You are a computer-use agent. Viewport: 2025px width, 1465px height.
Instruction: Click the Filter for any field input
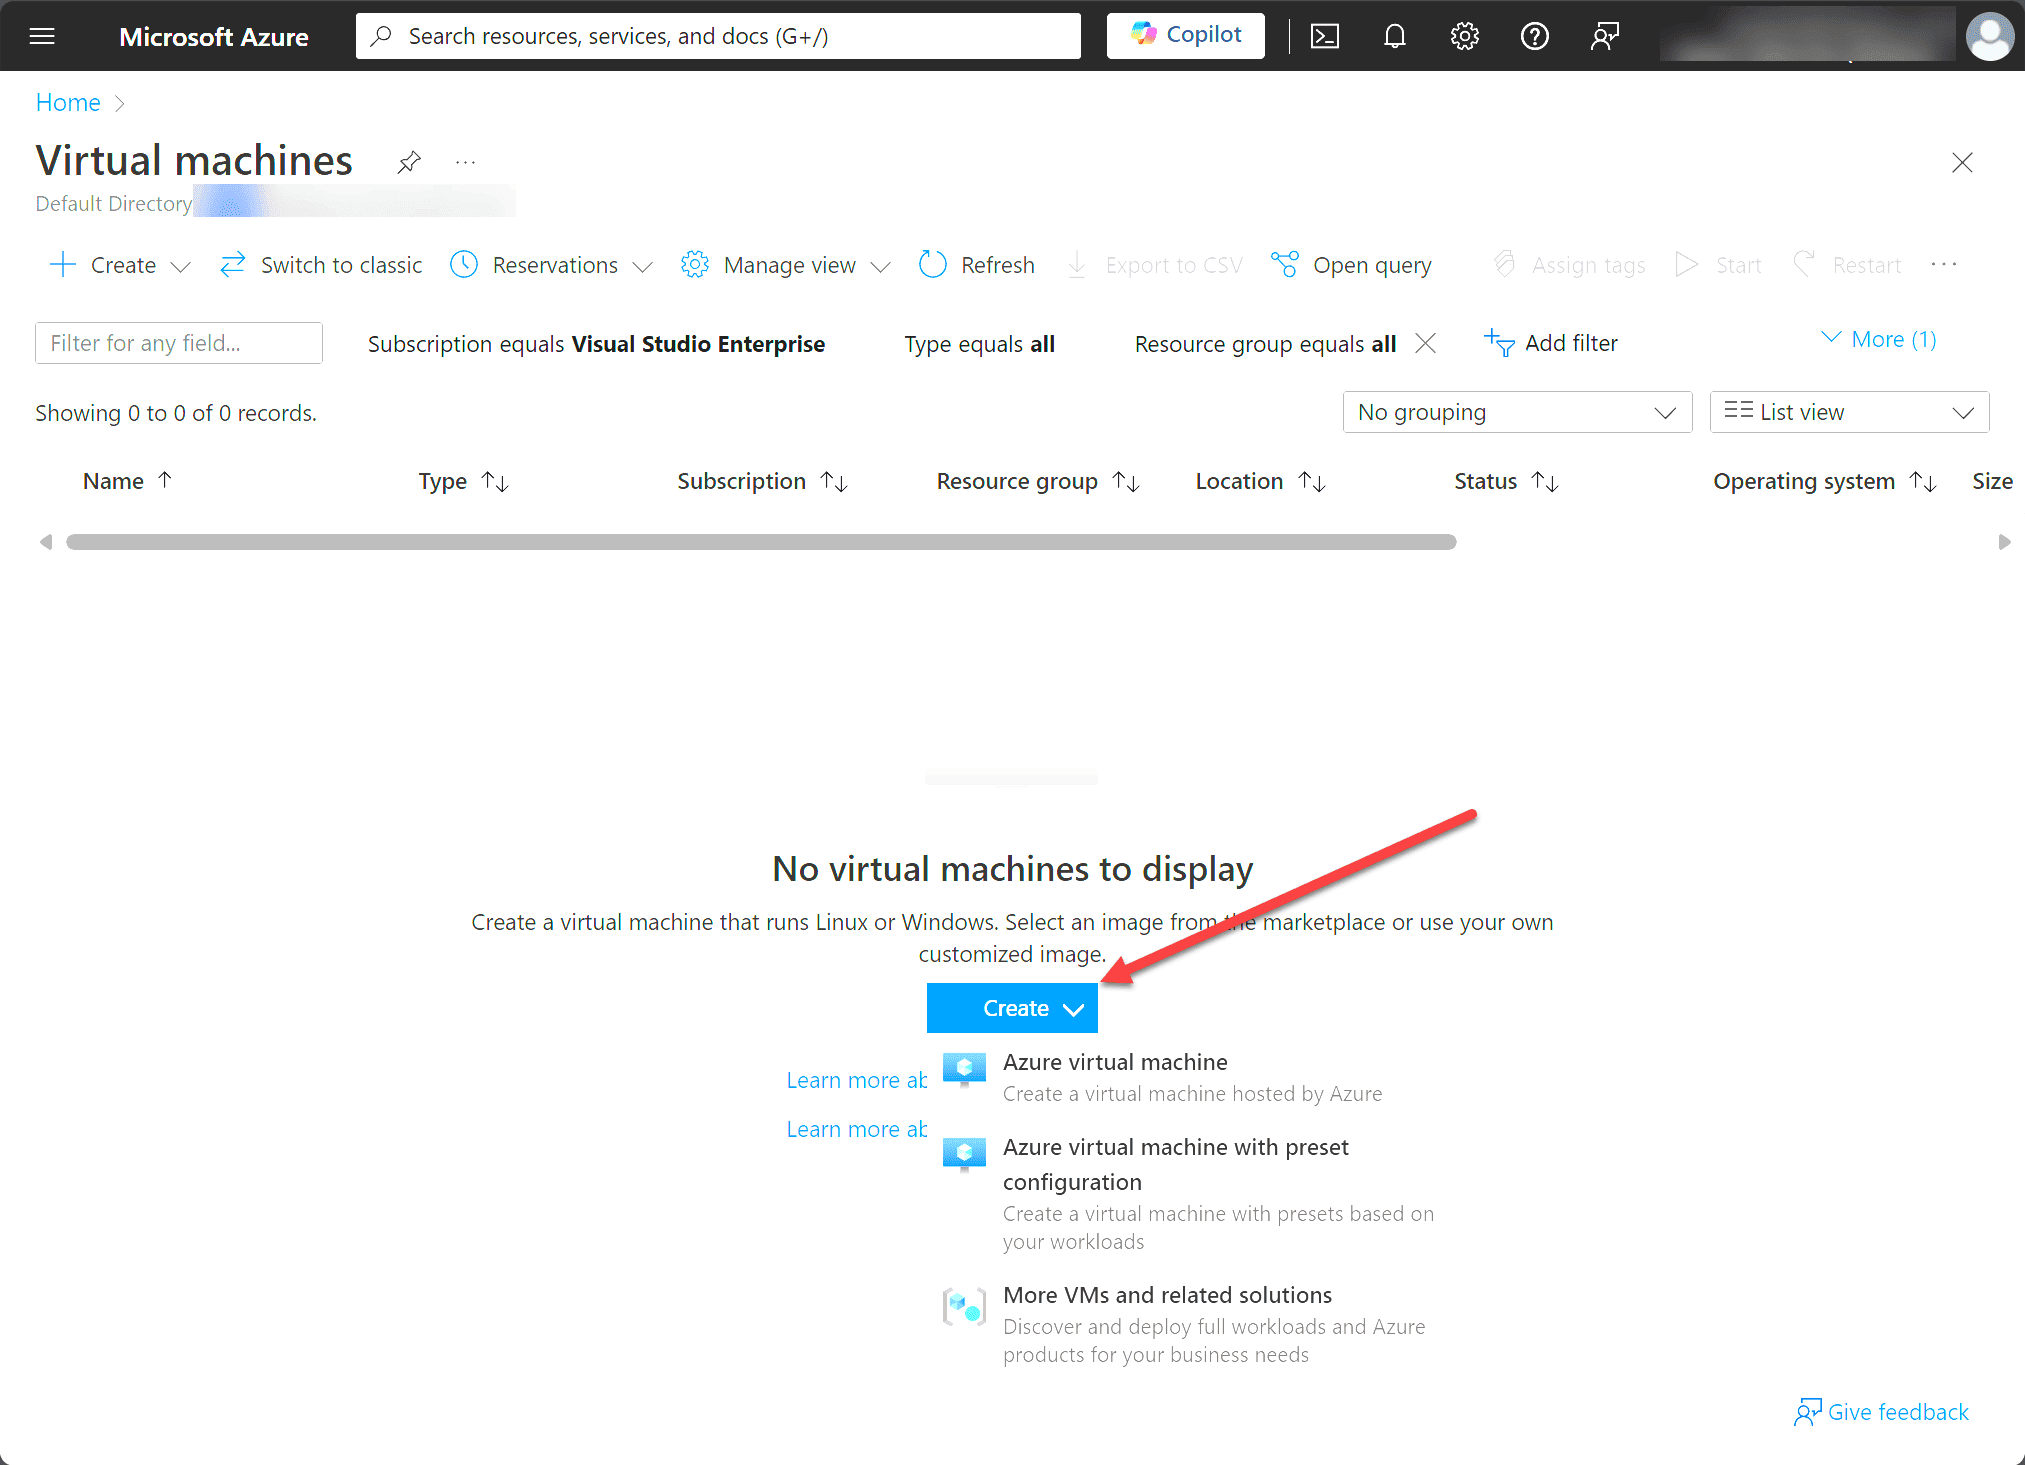178,341
